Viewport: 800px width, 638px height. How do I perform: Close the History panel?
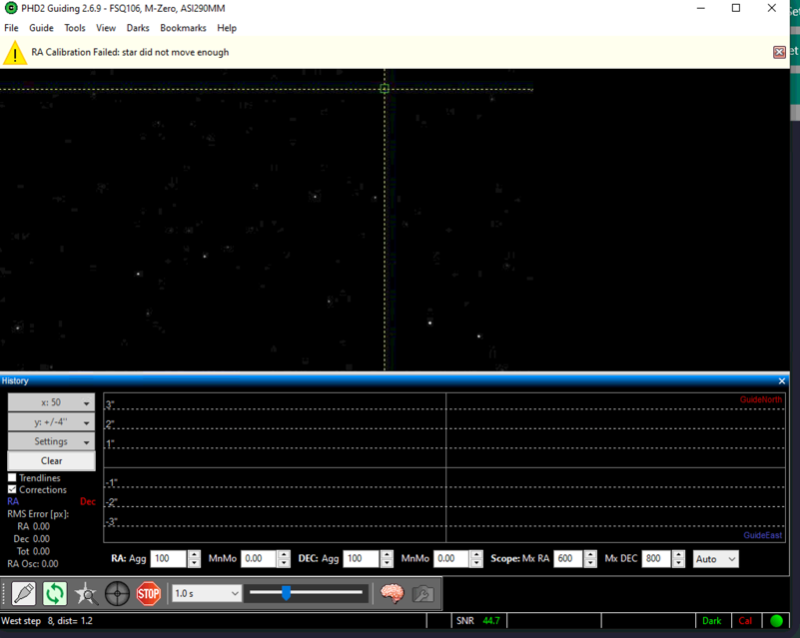click(x=782, y=381)
